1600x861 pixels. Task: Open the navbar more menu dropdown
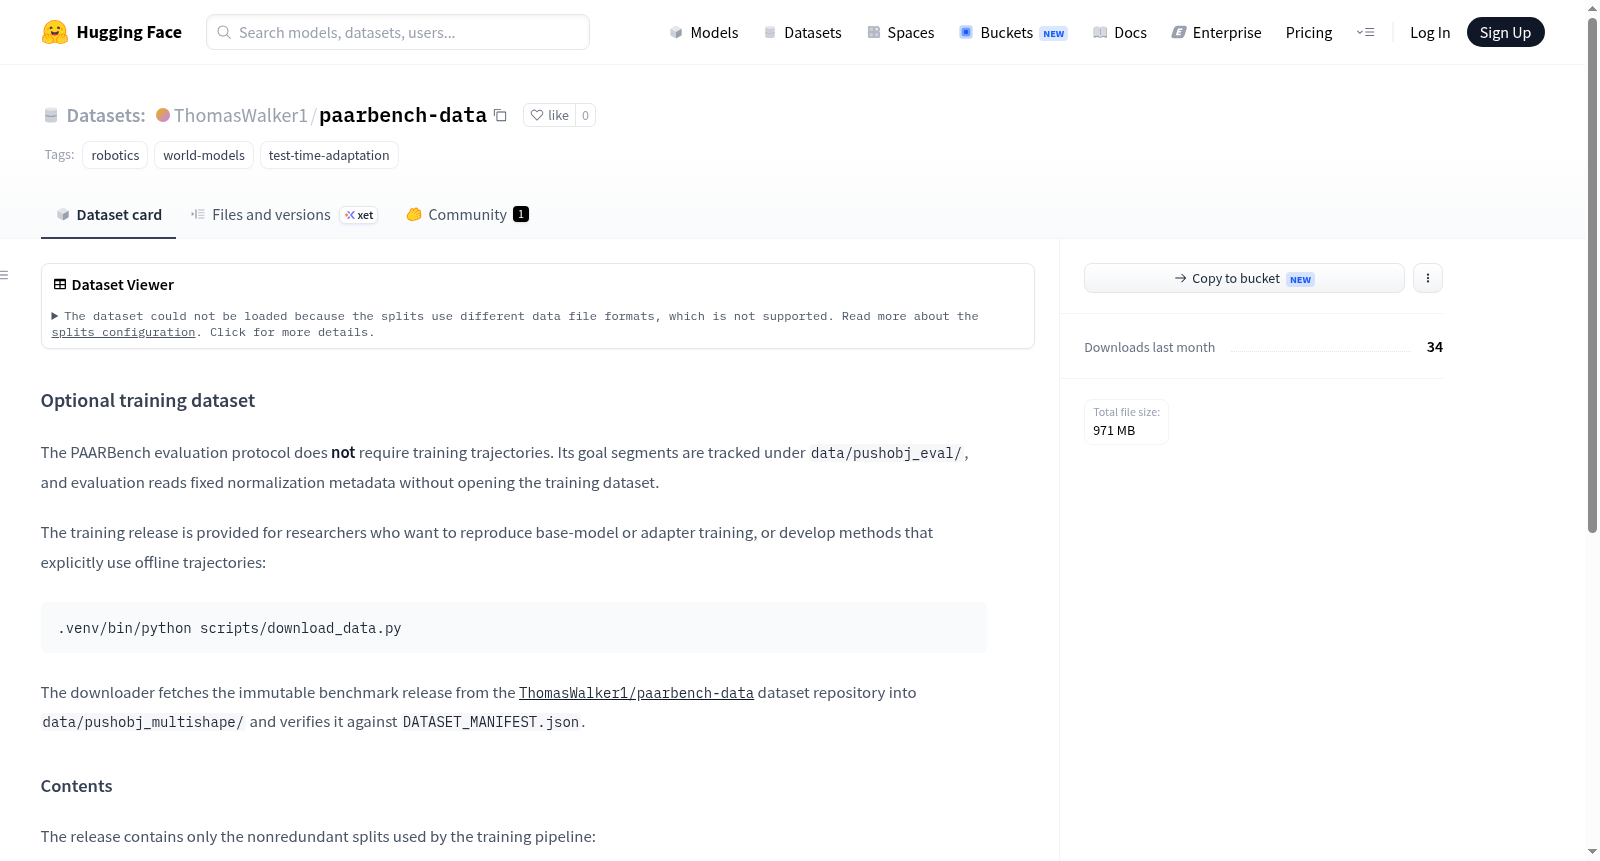click(1366, 32)
